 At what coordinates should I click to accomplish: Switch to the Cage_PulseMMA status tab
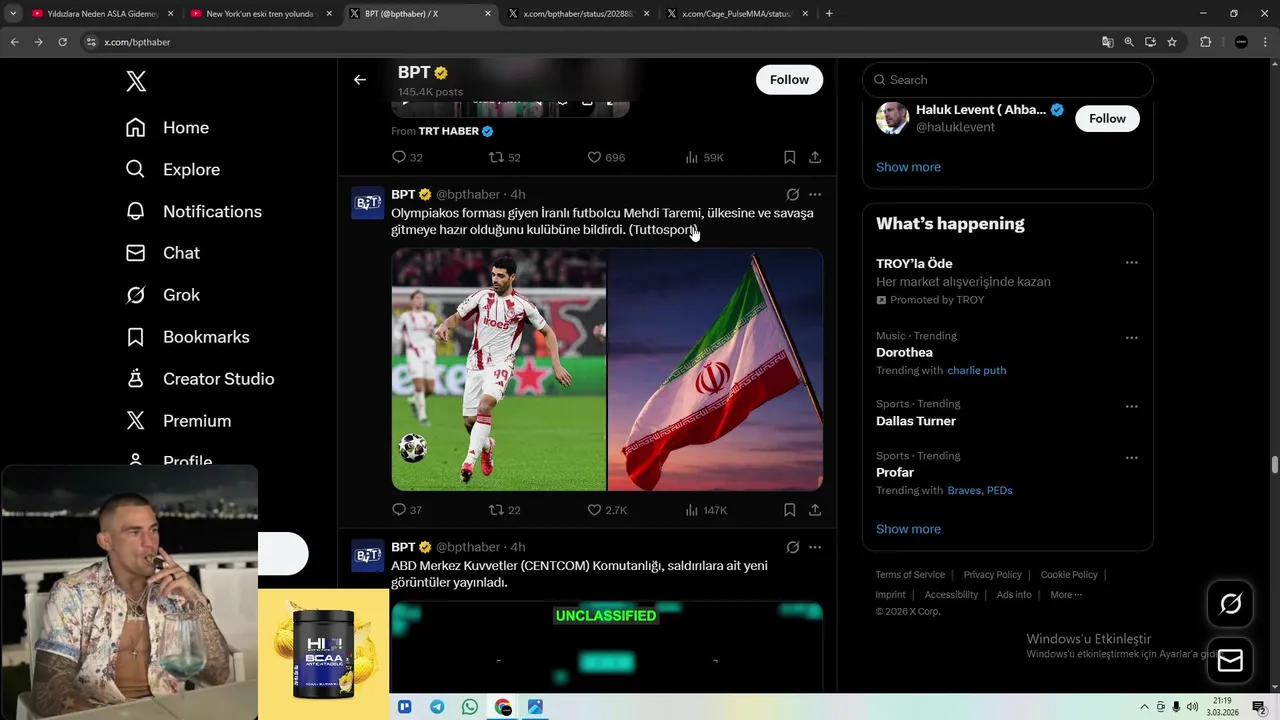pos(738,14)
